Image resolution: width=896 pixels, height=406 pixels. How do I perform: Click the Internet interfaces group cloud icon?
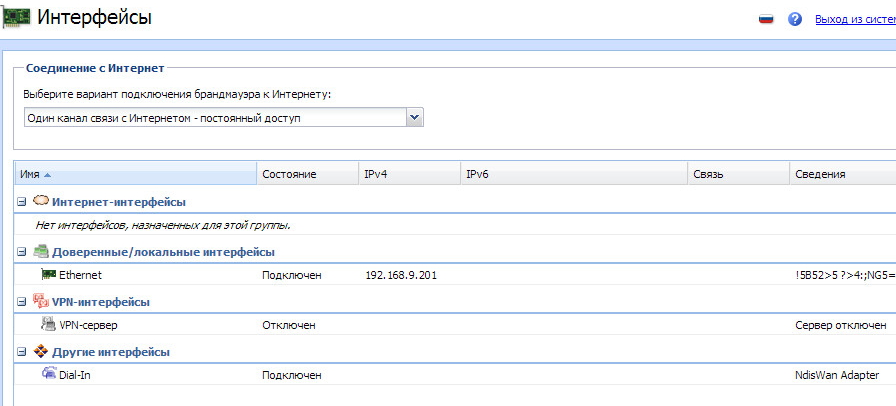click(41, 201)
